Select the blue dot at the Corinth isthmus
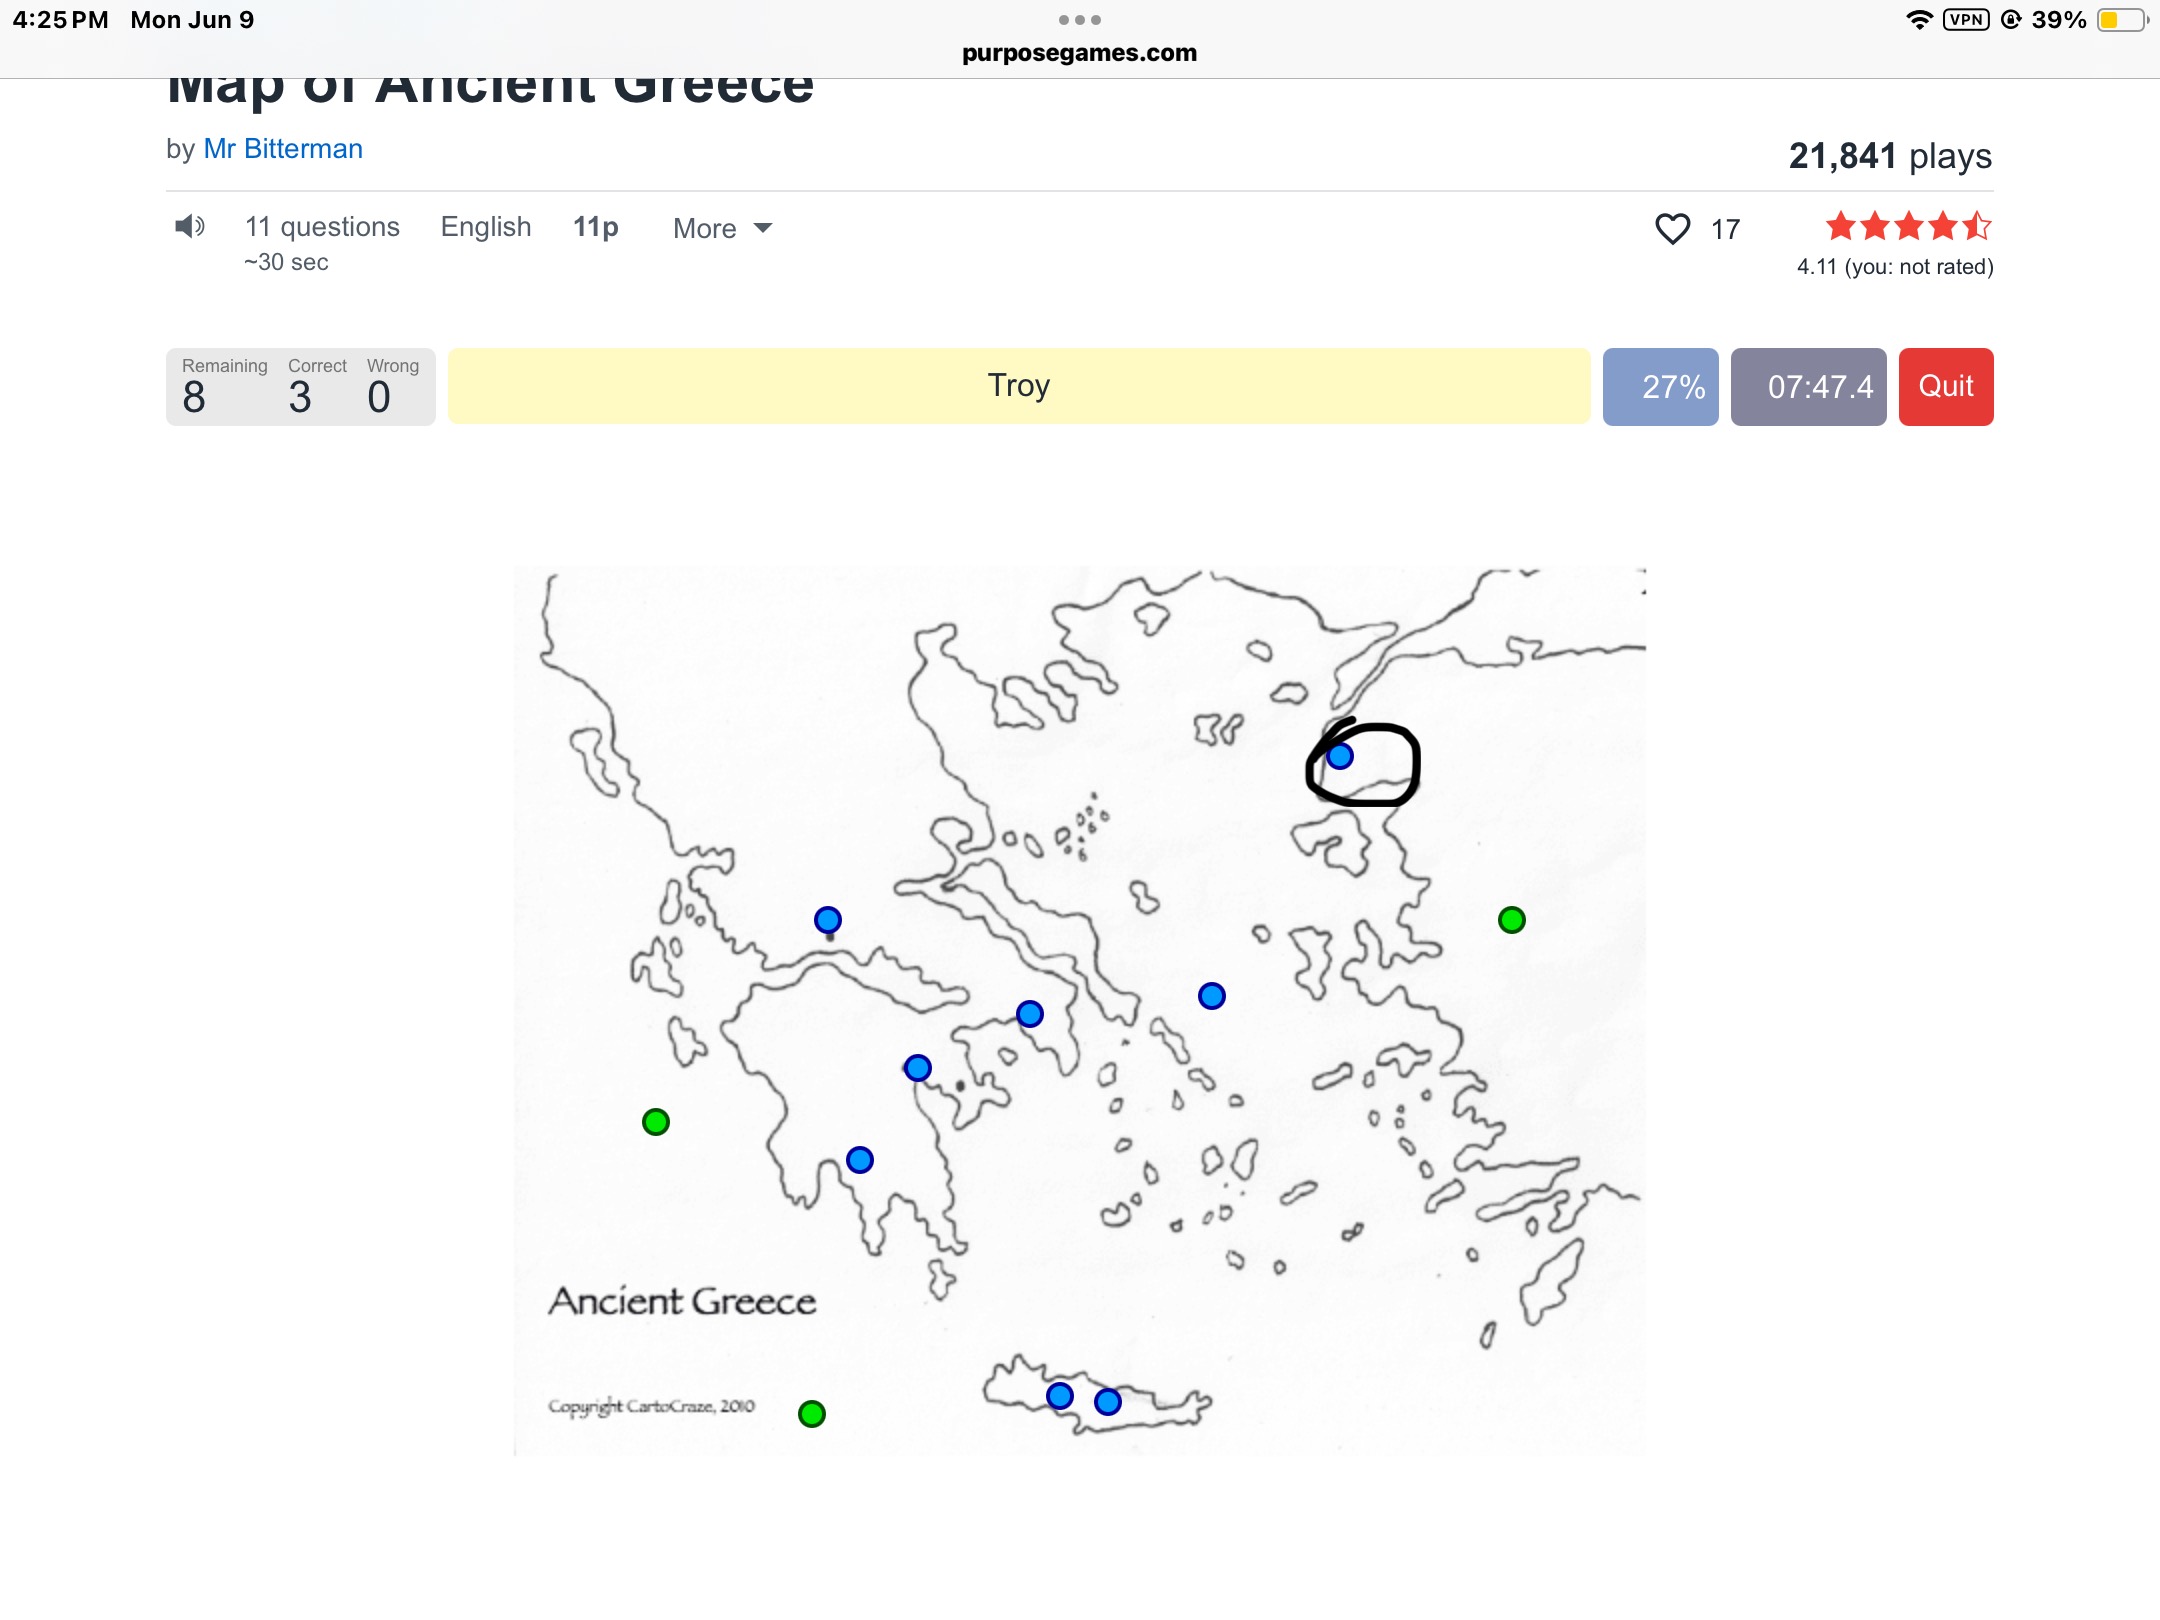Viewport: 2160px width, 1620px height. coord(918,1068)
